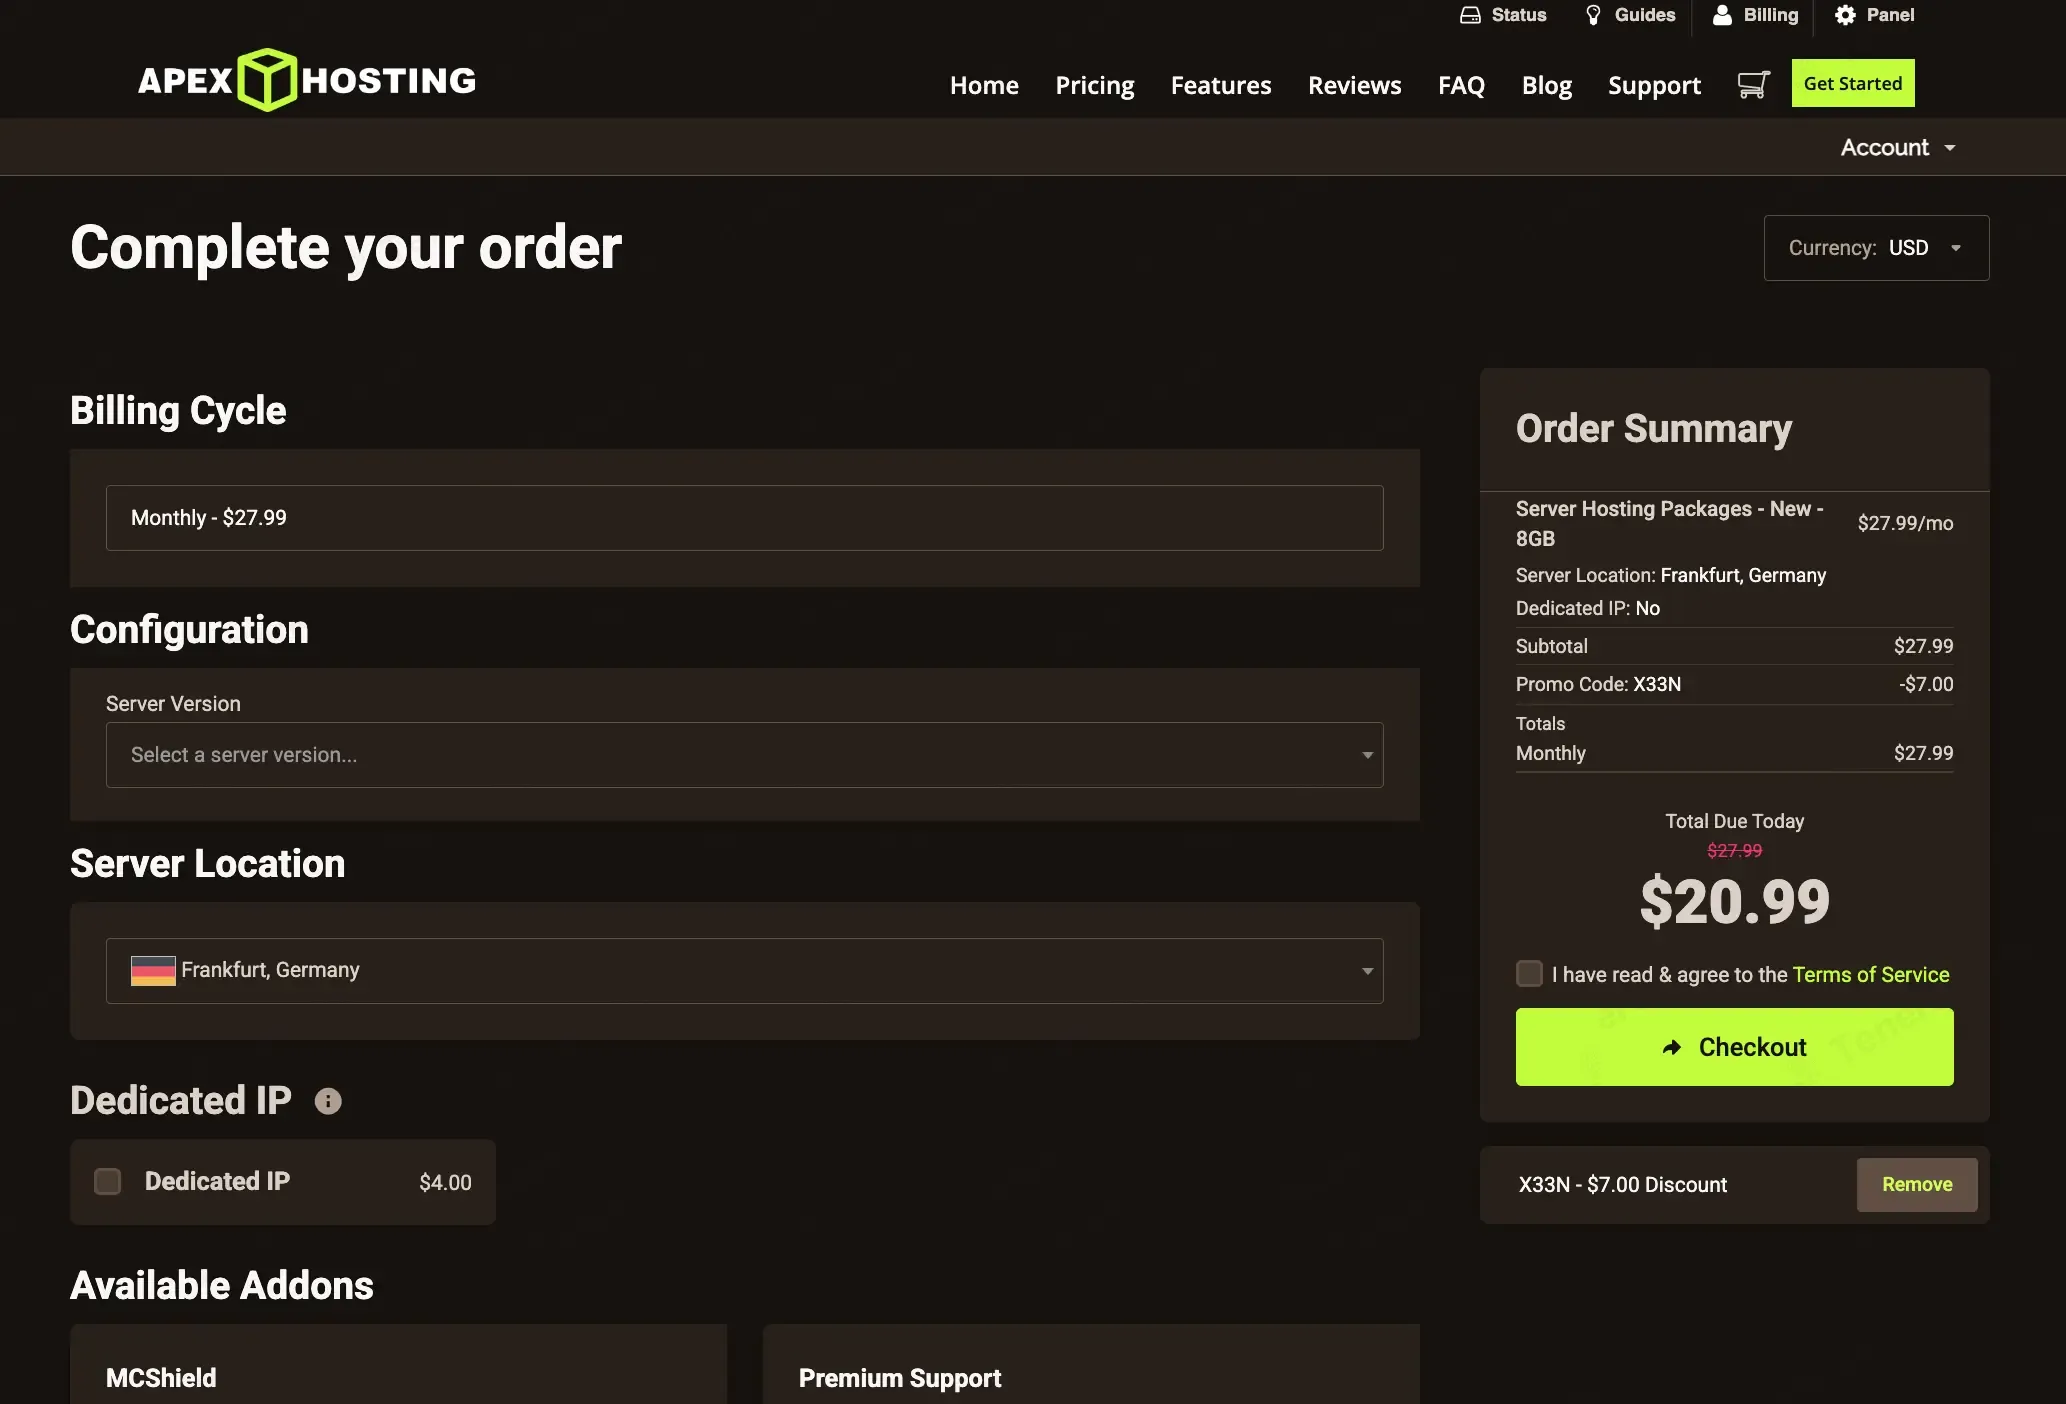
Task: Enable the Dedicated IP checkbox
Action: [x=108, y=1182]
